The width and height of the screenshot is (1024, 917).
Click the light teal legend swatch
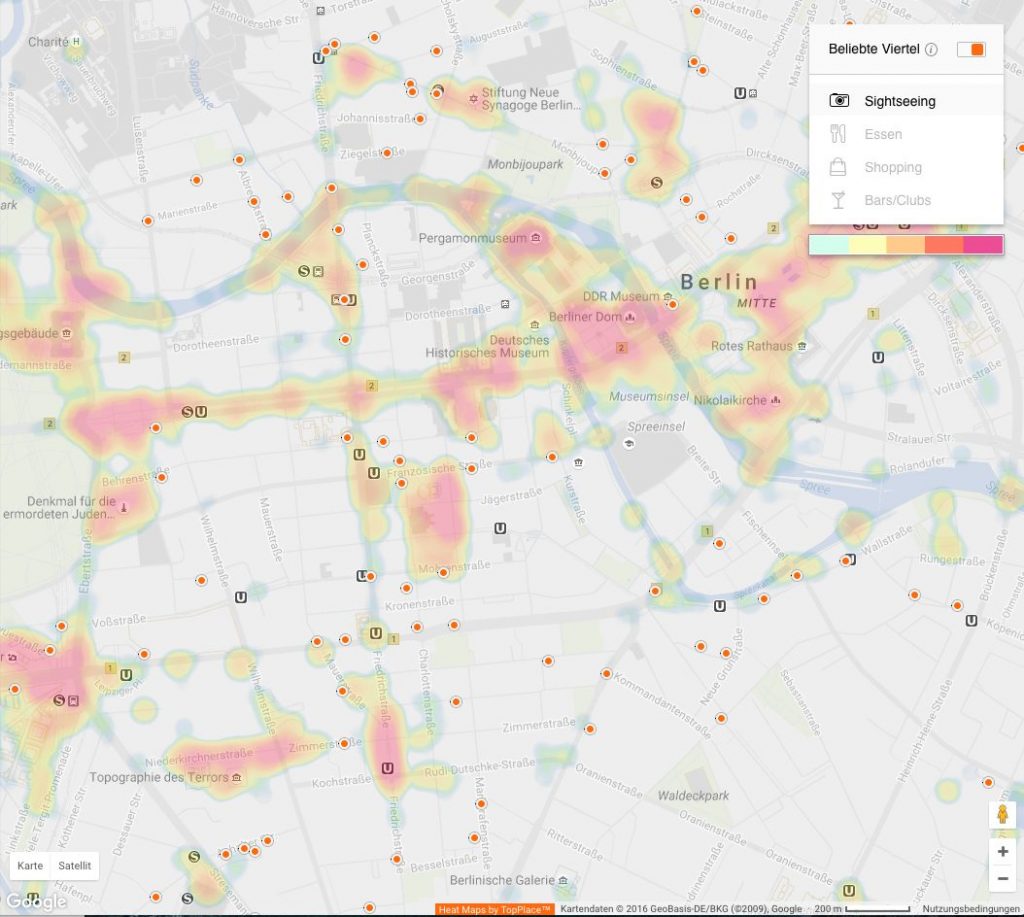pyautogui.click(x=829, y=245)
